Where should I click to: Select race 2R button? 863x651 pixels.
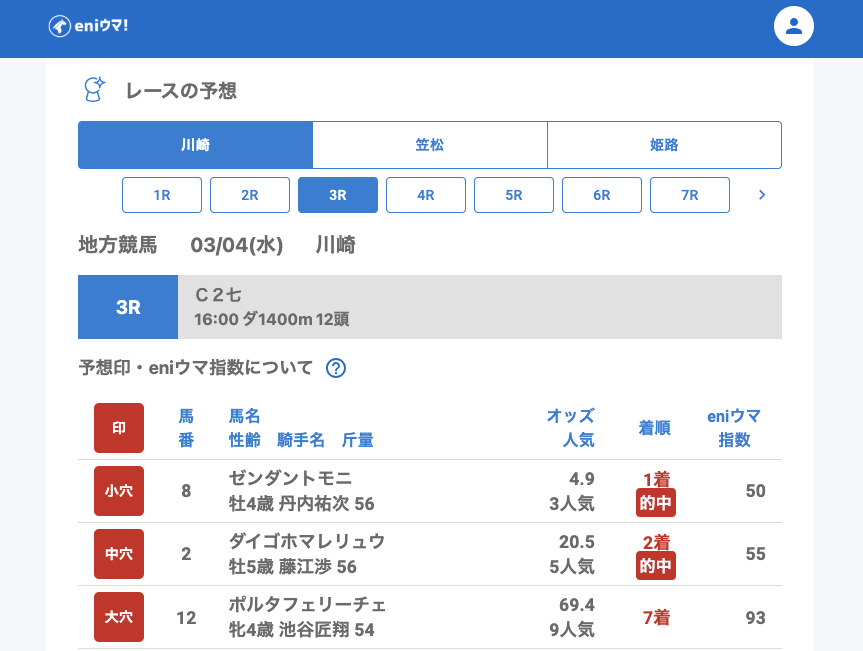[250, 195]
